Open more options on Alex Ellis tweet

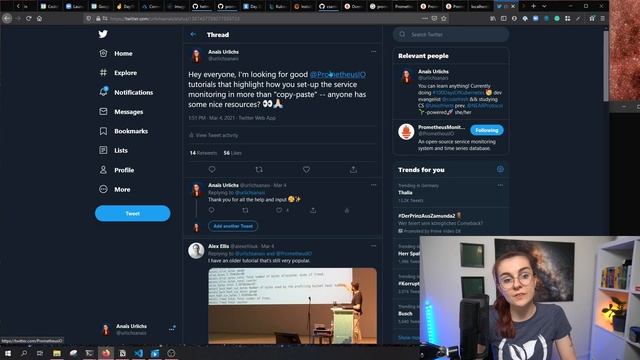pyautogui.click(x=373, y=246)
